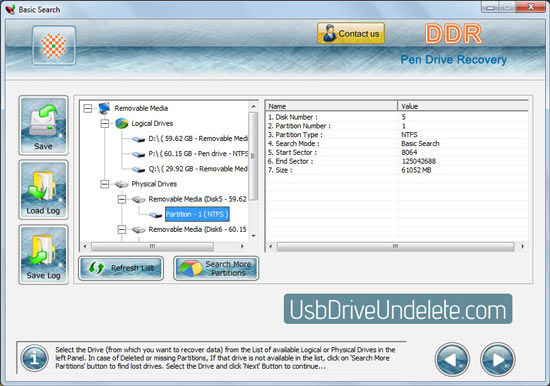
Task: Click the Value column header
Action: 463,106
